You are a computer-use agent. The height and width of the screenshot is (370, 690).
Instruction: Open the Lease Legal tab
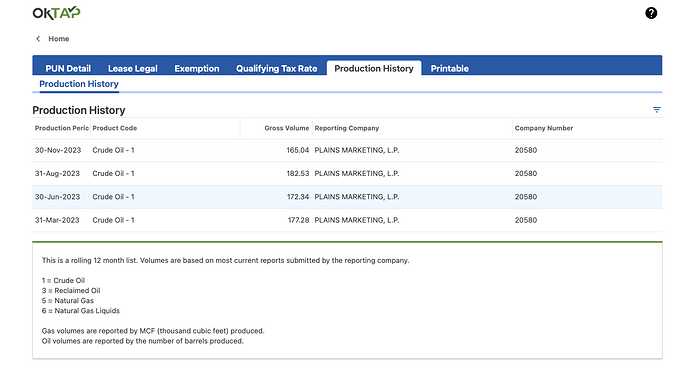pyautogui.click(x=132, y=68)
